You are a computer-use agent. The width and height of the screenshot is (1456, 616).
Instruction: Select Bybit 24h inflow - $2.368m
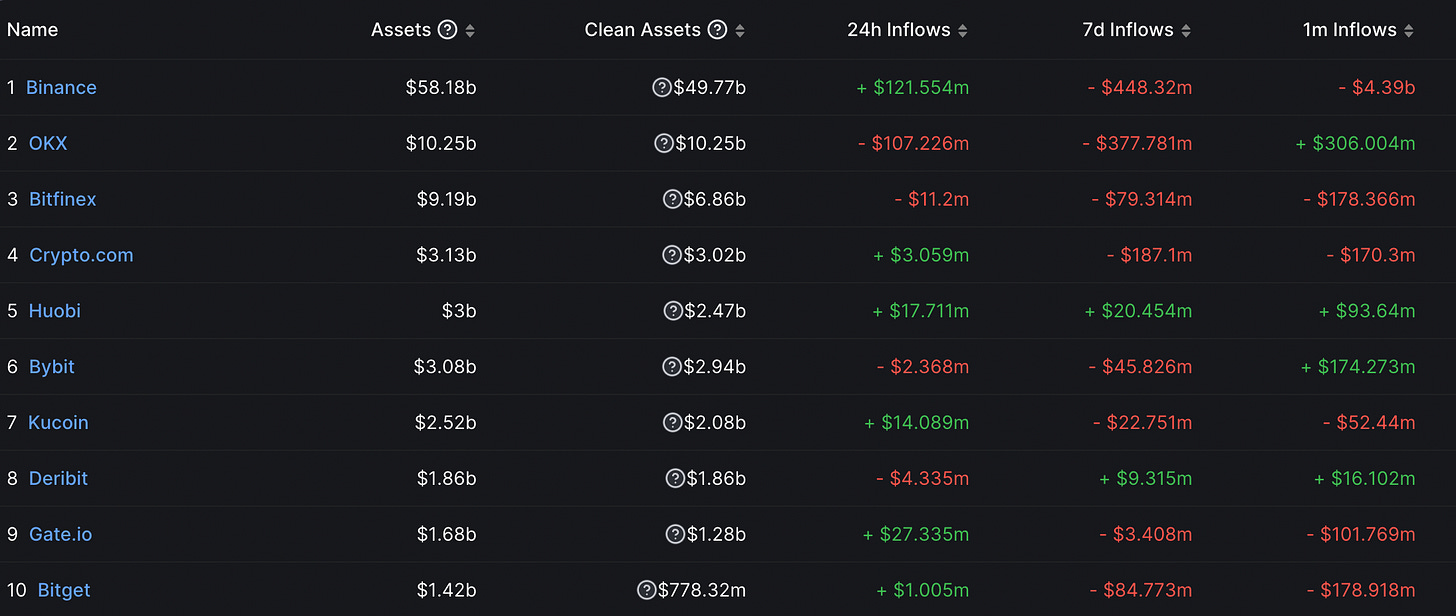tap(923, 367)
